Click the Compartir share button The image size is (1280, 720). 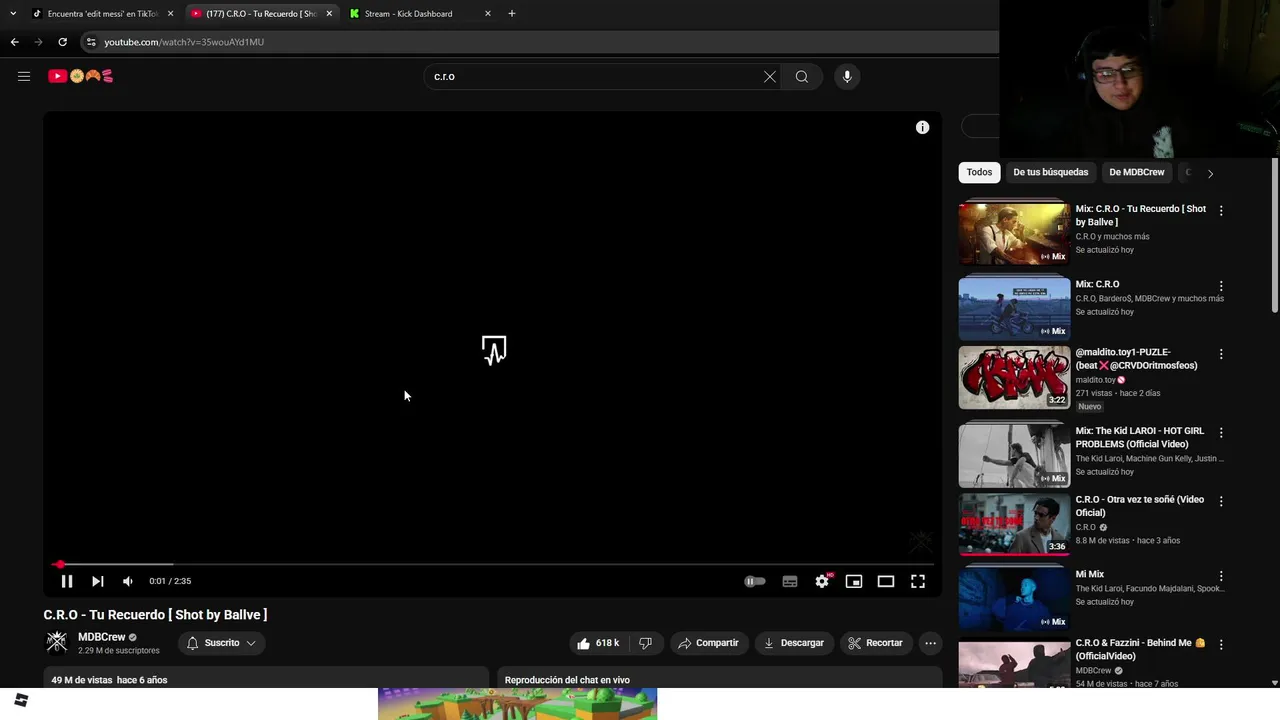point(708,643)
